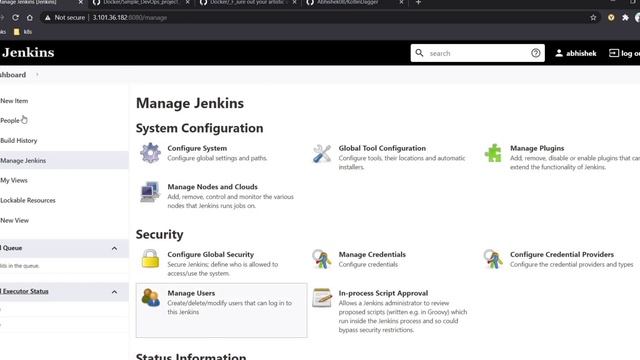Collapse the Build Queue panel

pos(114,248)
